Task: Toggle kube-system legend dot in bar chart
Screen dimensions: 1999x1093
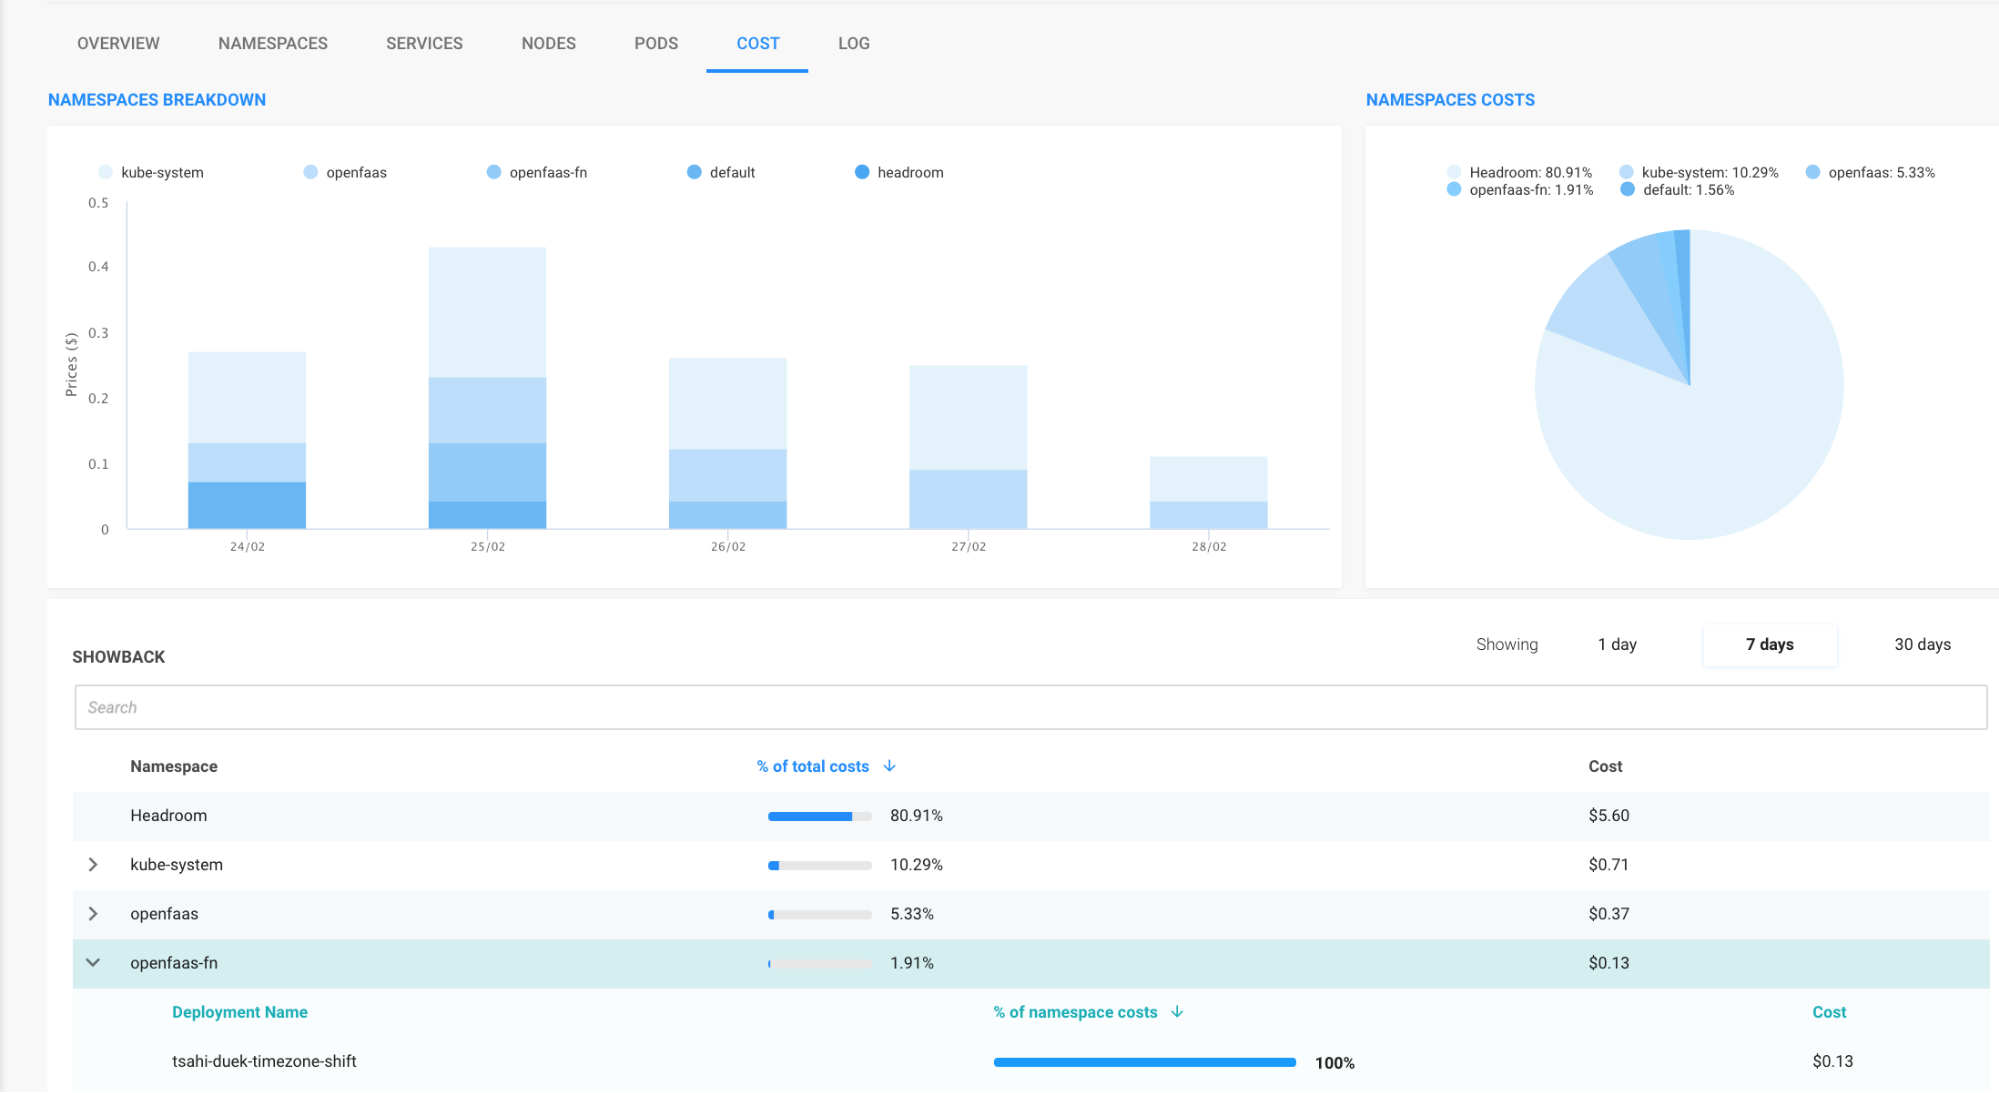Action: (x=106, y=172)
